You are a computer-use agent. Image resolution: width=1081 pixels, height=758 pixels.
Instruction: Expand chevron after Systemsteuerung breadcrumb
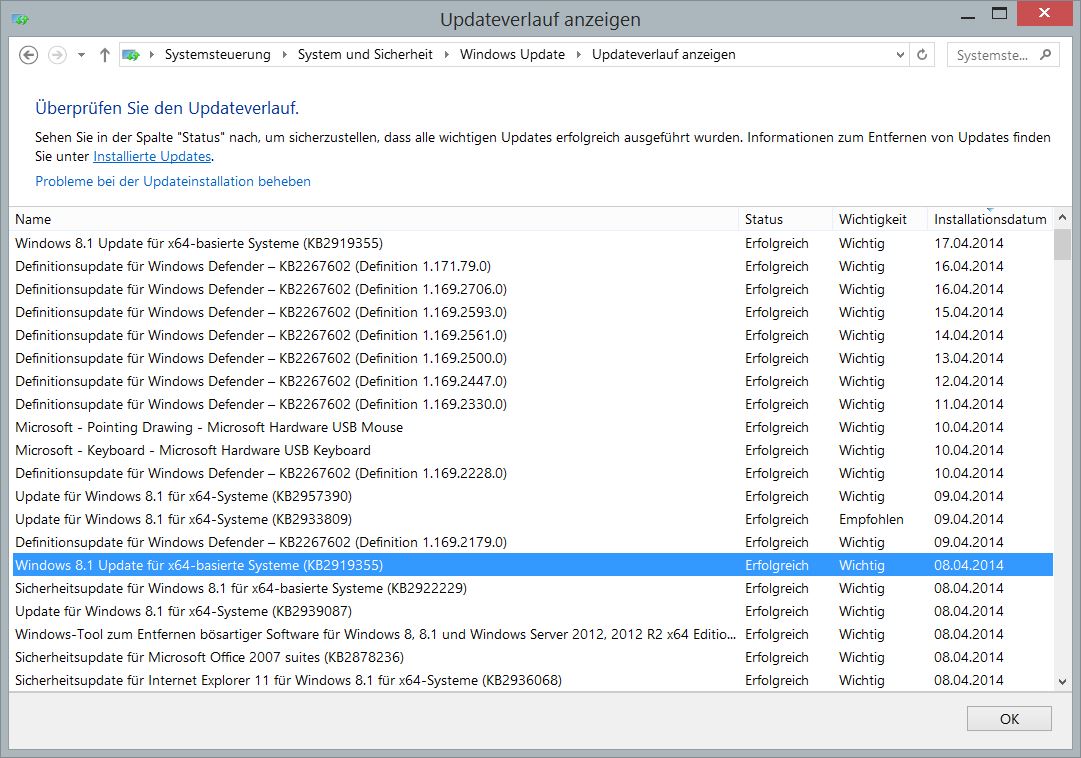tap(284, 54)
